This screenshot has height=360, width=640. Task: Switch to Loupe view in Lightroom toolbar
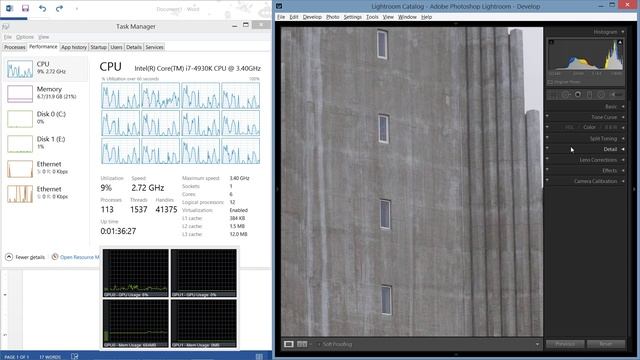pyautogui.click(x=289, y=344)
